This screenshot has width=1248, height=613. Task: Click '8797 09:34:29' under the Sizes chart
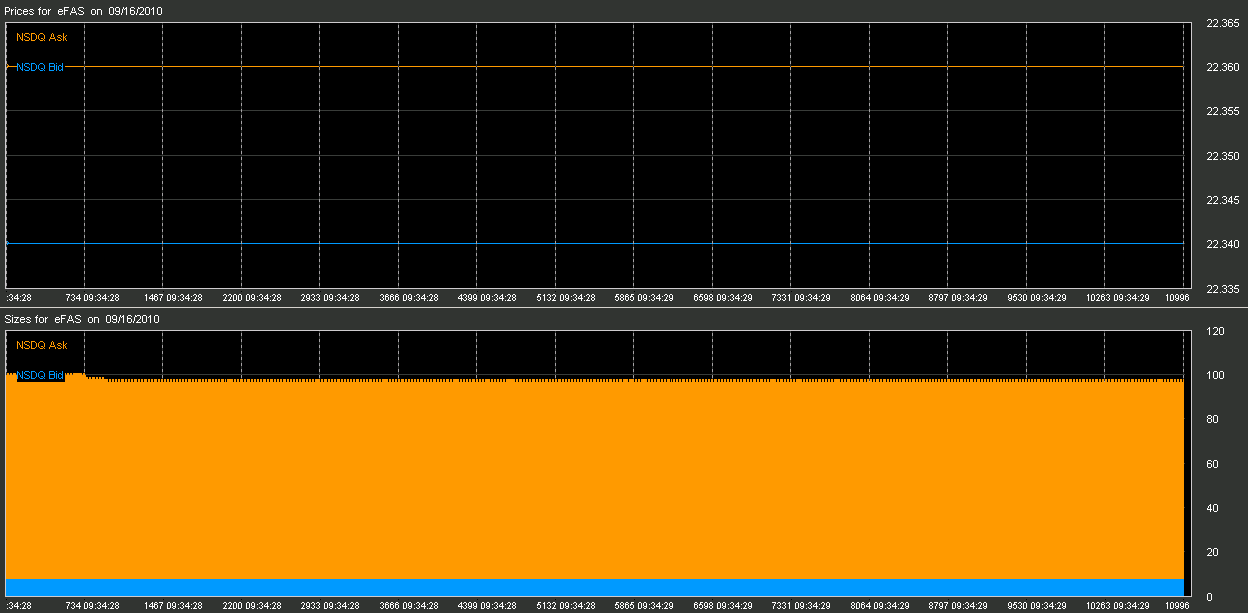pos(958,606)
